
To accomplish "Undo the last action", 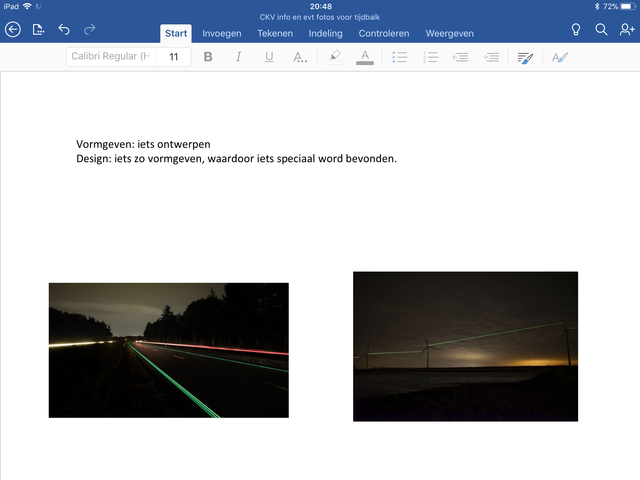I will (x=64, y=30).
